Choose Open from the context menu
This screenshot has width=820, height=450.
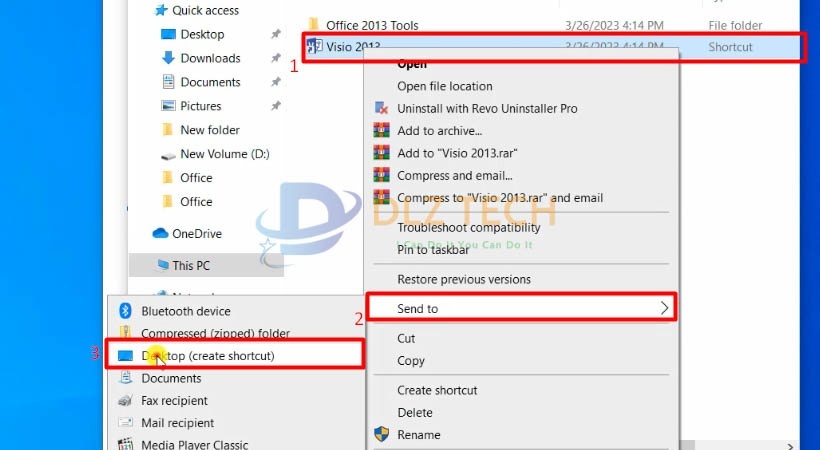click(412, 64)
